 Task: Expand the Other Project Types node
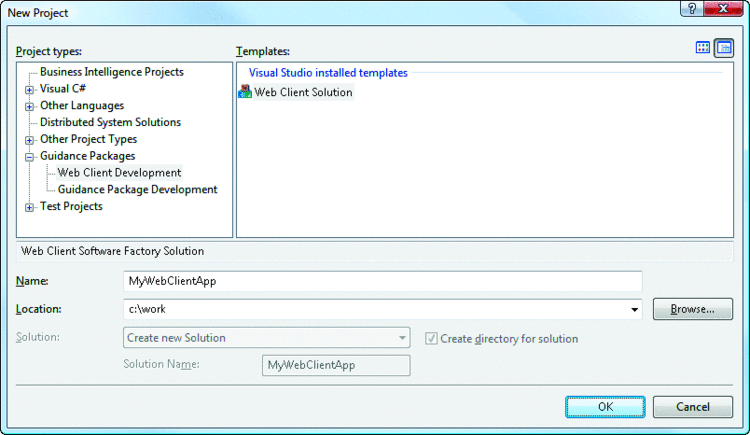coord(30,140)
